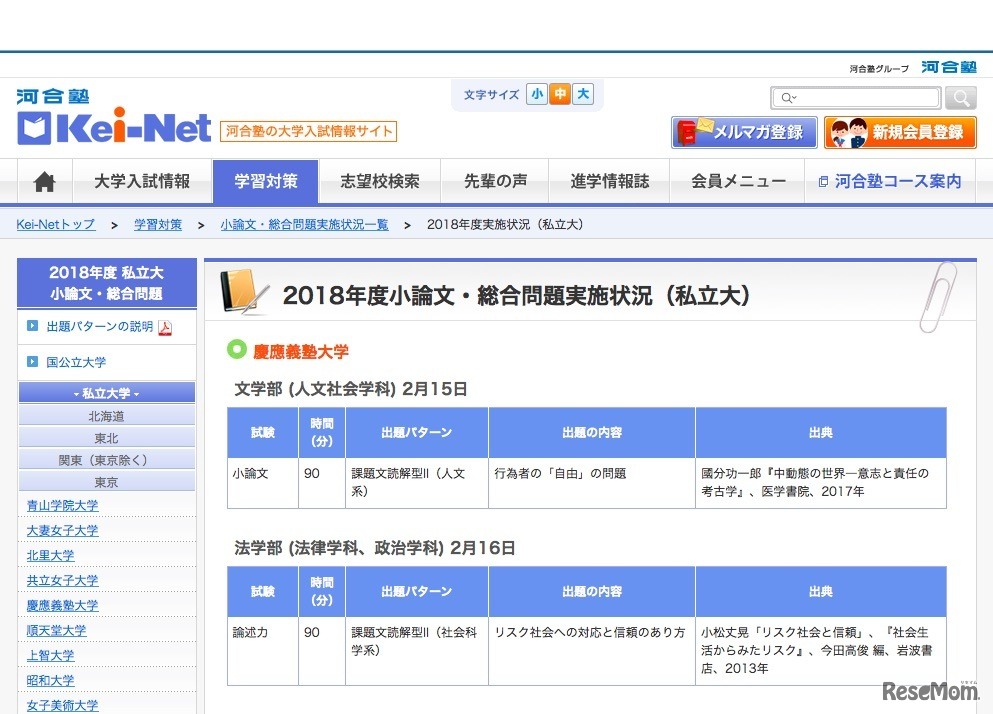Expand the 関東（東京除く） region section
The width and height of the screenshot is (993, 714).
click(105, 460)
